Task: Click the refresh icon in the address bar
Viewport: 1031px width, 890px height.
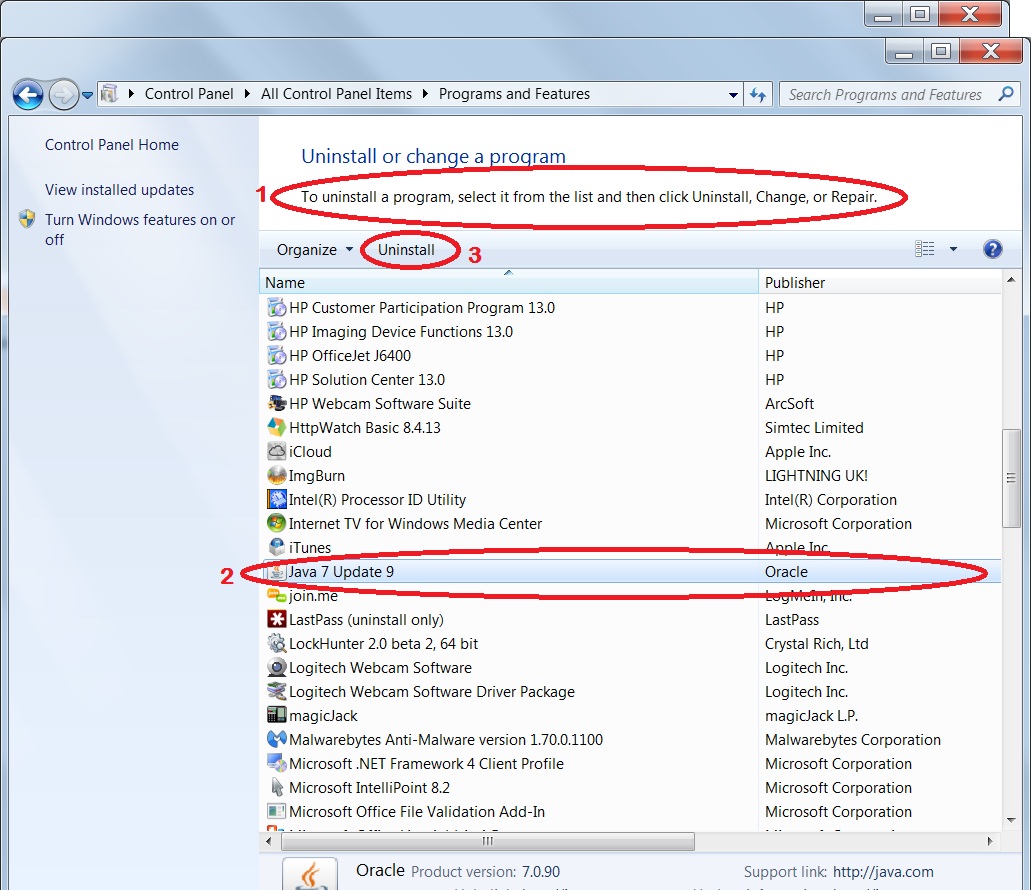Action: tap(759, 93)
